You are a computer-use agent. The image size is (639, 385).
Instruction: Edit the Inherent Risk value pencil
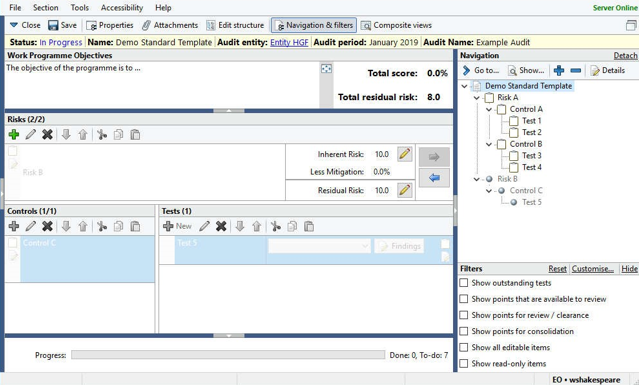coord(405,154)
